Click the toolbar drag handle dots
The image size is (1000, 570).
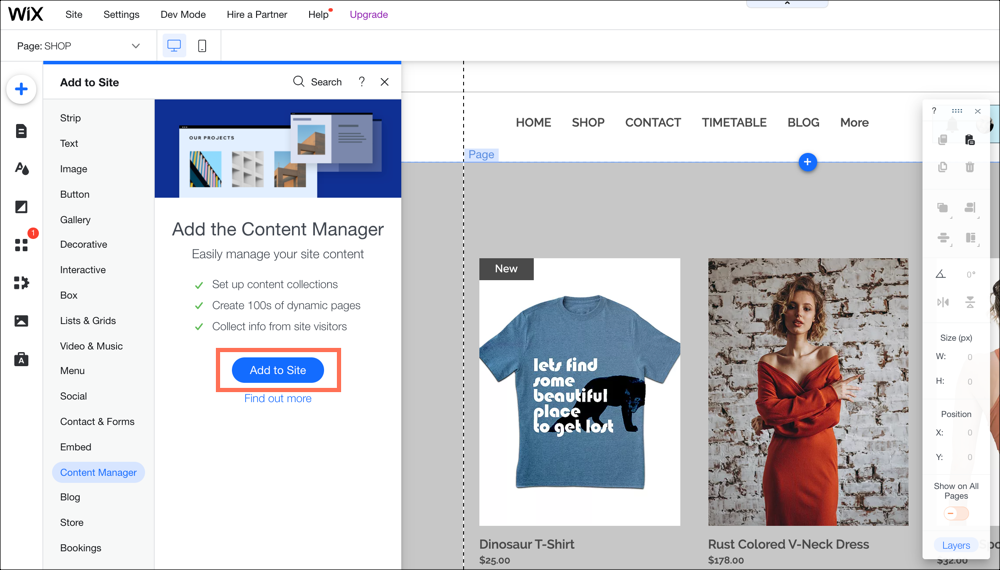tap(957, 111)
